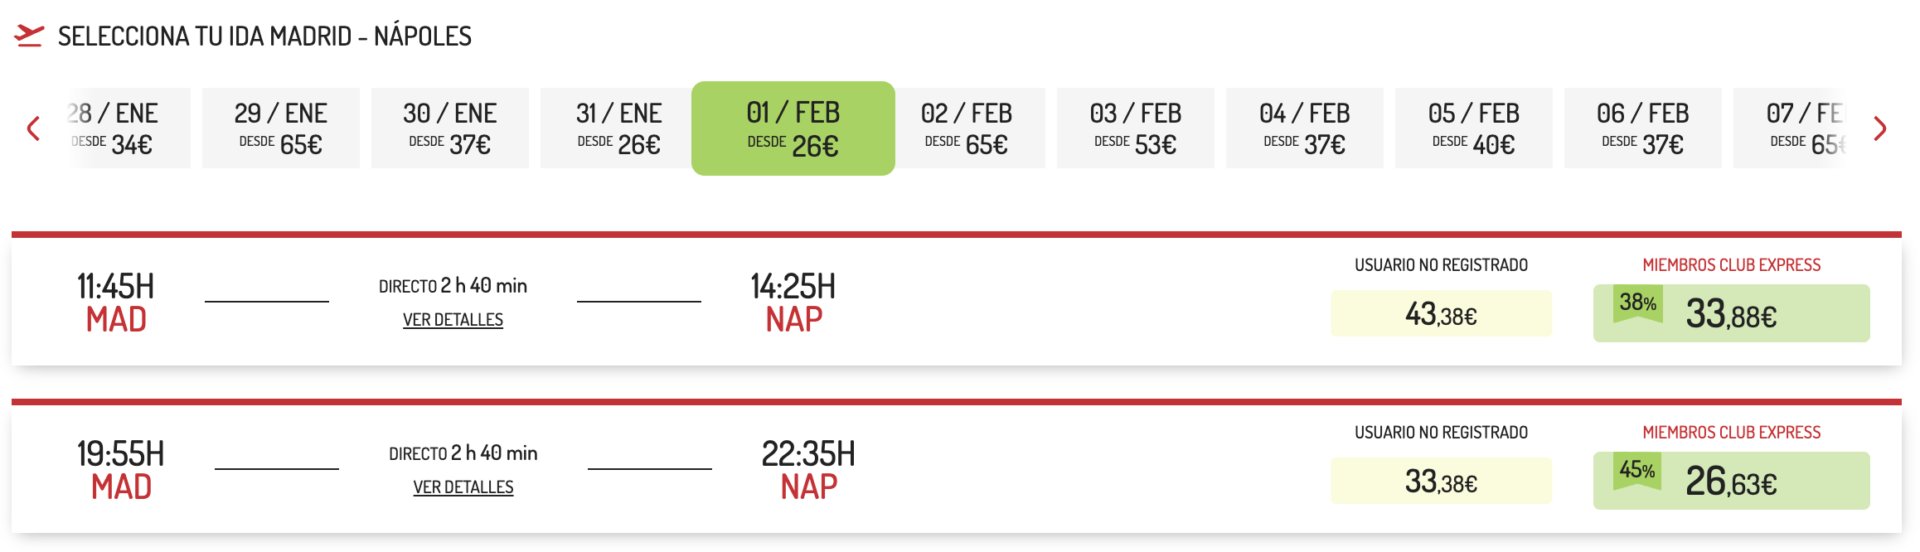Click the 45% discount badge

tap(1637, 471)
